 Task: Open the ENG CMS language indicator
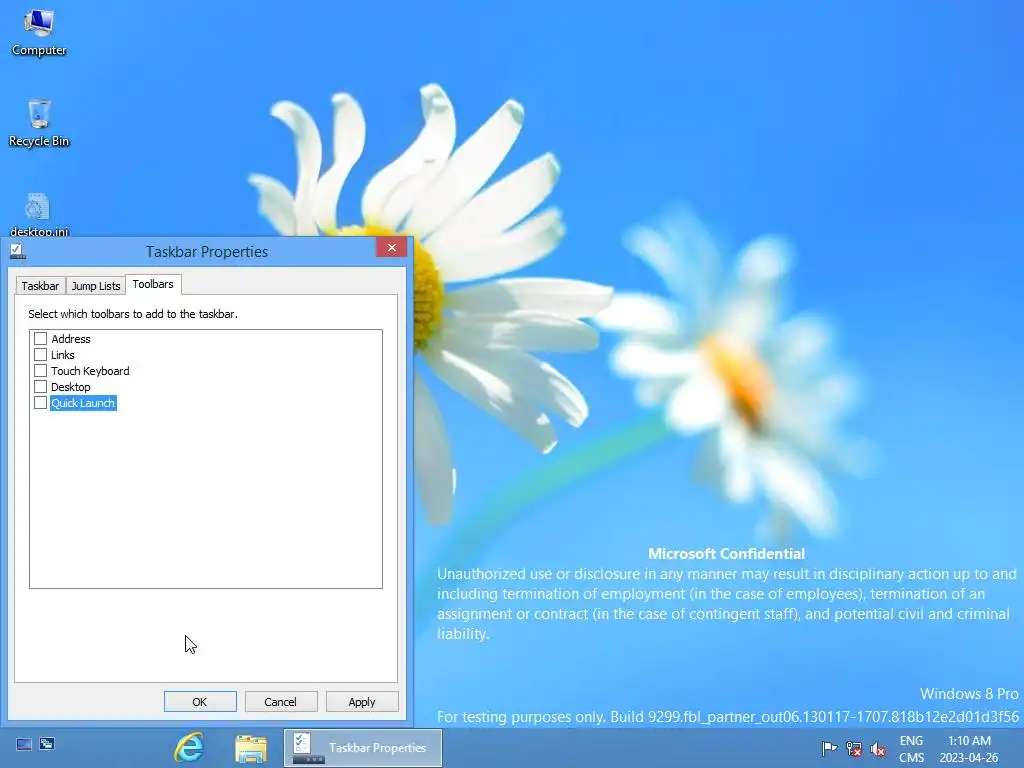911,749
